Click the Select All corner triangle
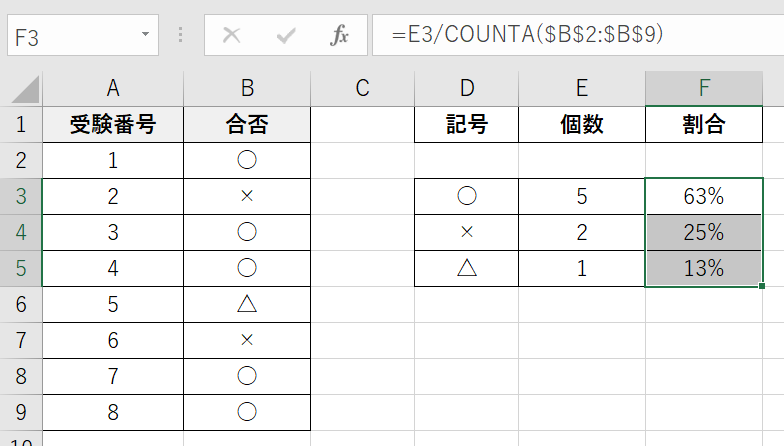This screenshot has height=446, width=784. [22, 88]
